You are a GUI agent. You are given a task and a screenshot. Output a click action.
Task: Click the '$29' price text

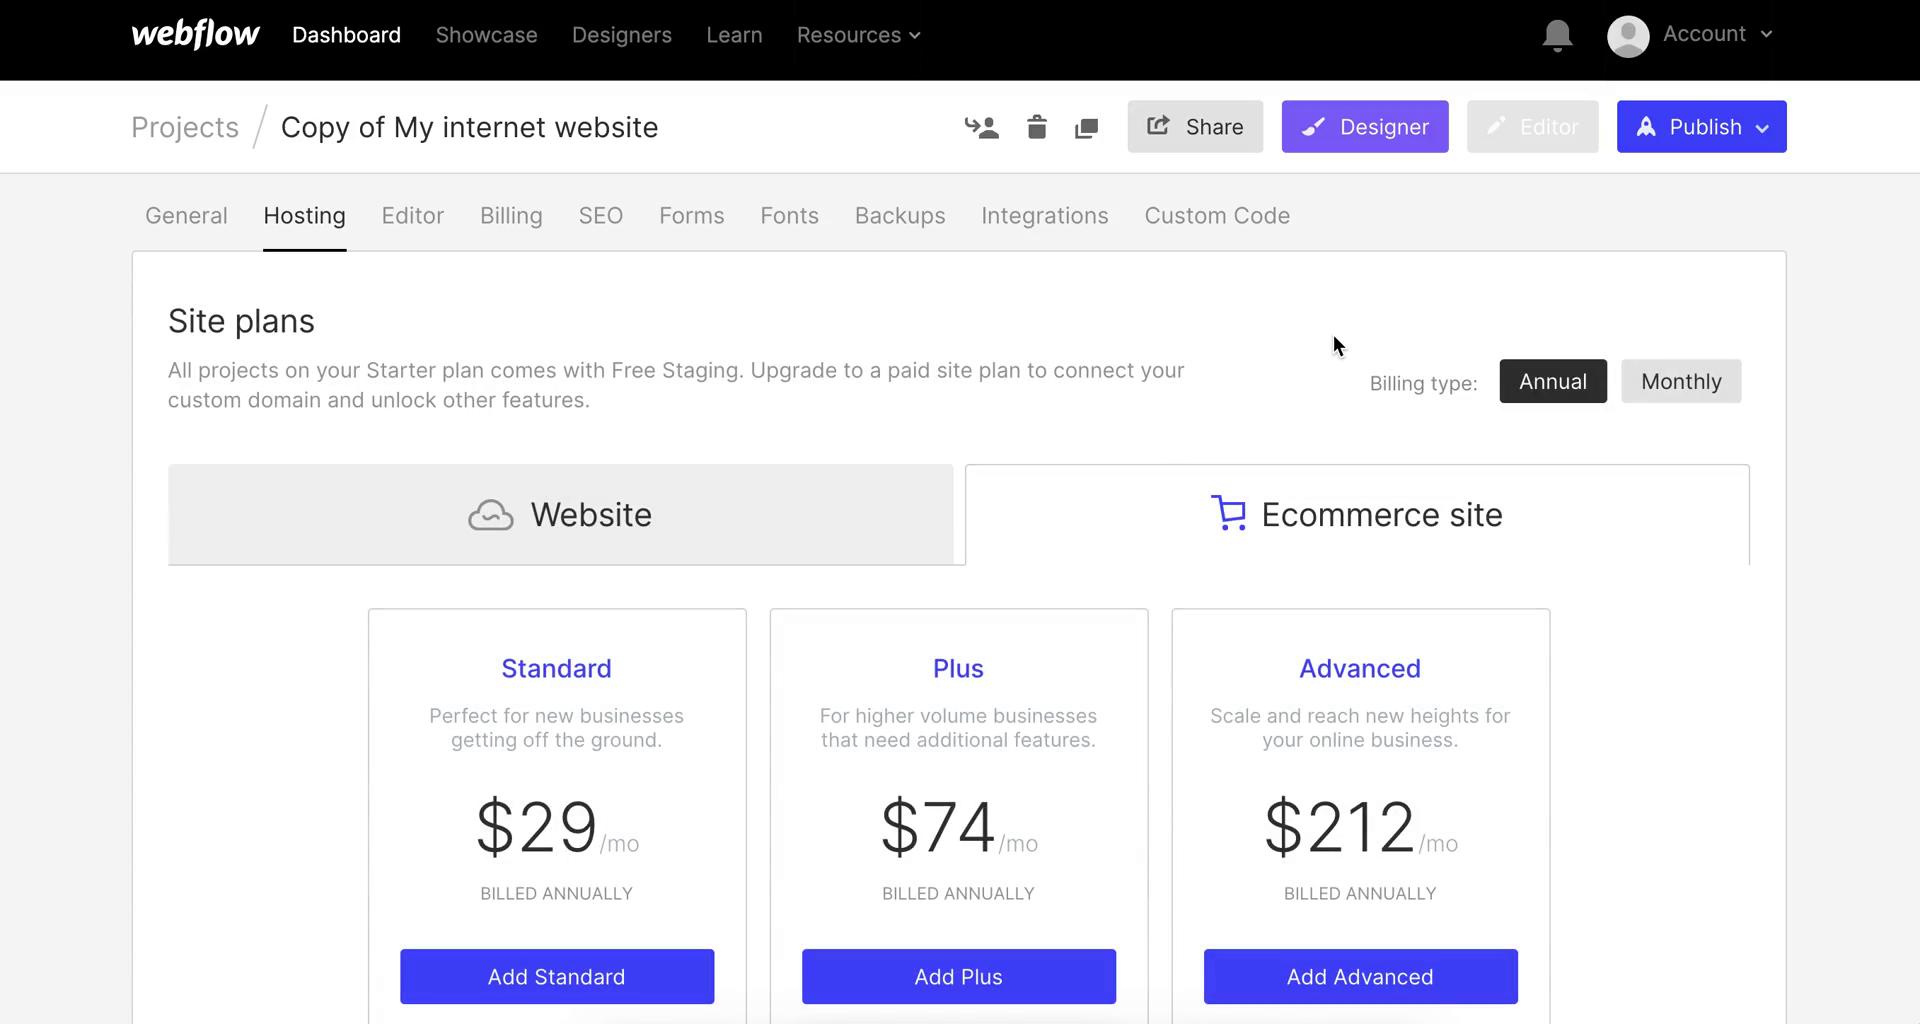(536, 827)
